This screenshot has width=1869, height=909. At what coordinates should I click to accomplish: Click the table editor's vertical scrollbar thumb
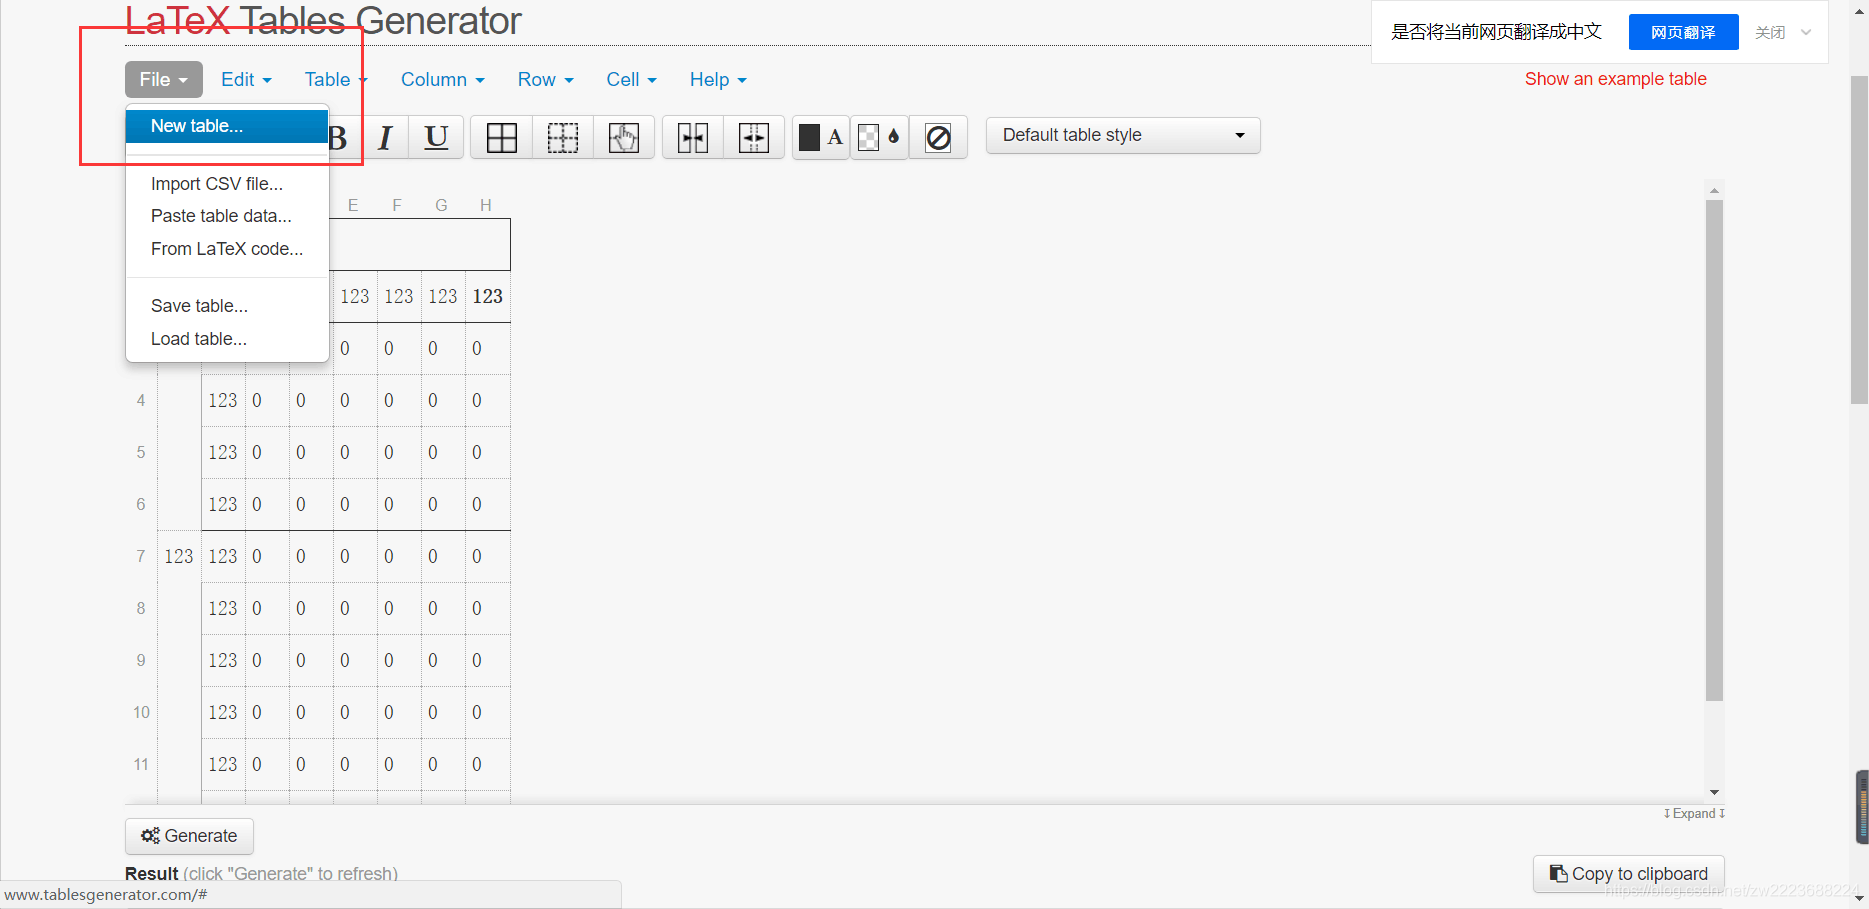coord(1714,450)
